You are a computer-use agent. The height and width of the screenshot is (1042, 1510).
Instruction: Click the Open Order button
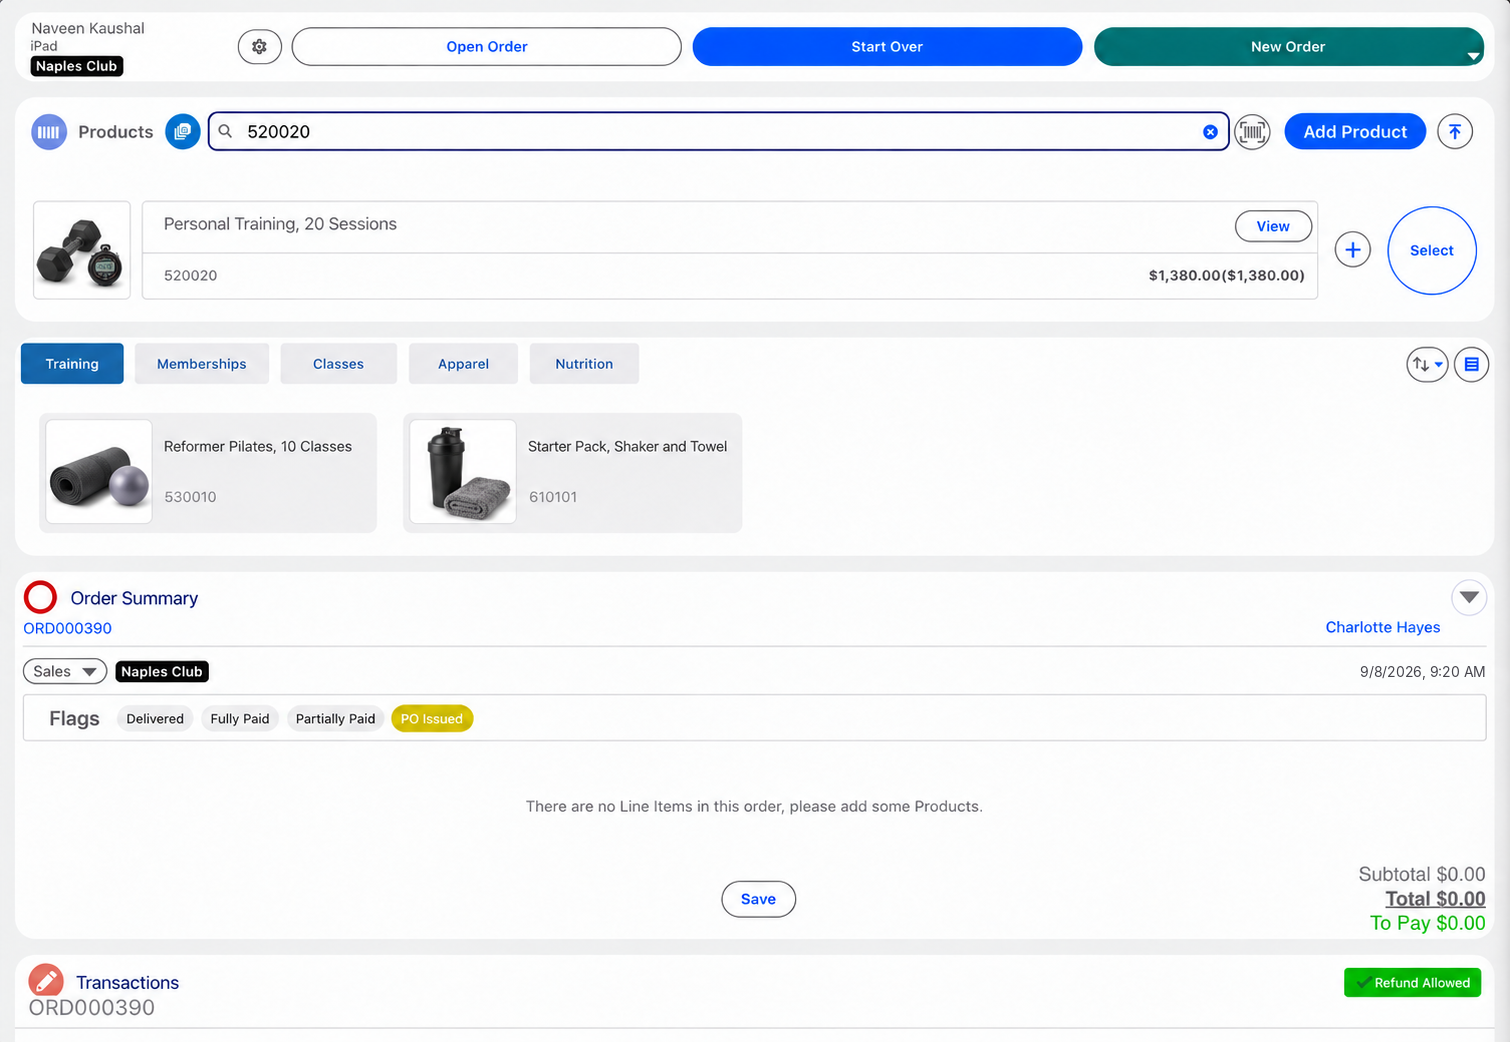pyautogui.click(x=487, y=47)
